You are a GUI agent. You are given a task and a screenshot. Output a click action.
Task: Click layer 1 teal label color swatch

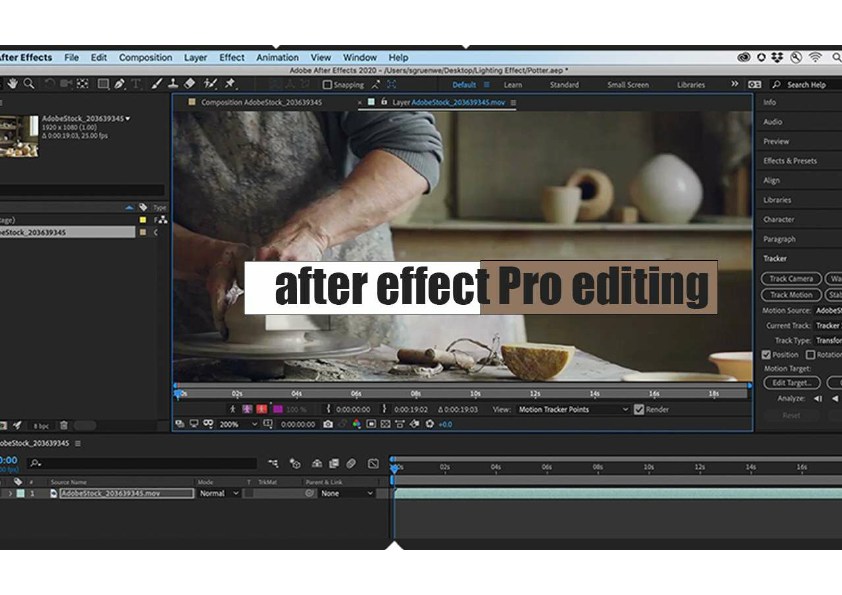click(20, 493)
